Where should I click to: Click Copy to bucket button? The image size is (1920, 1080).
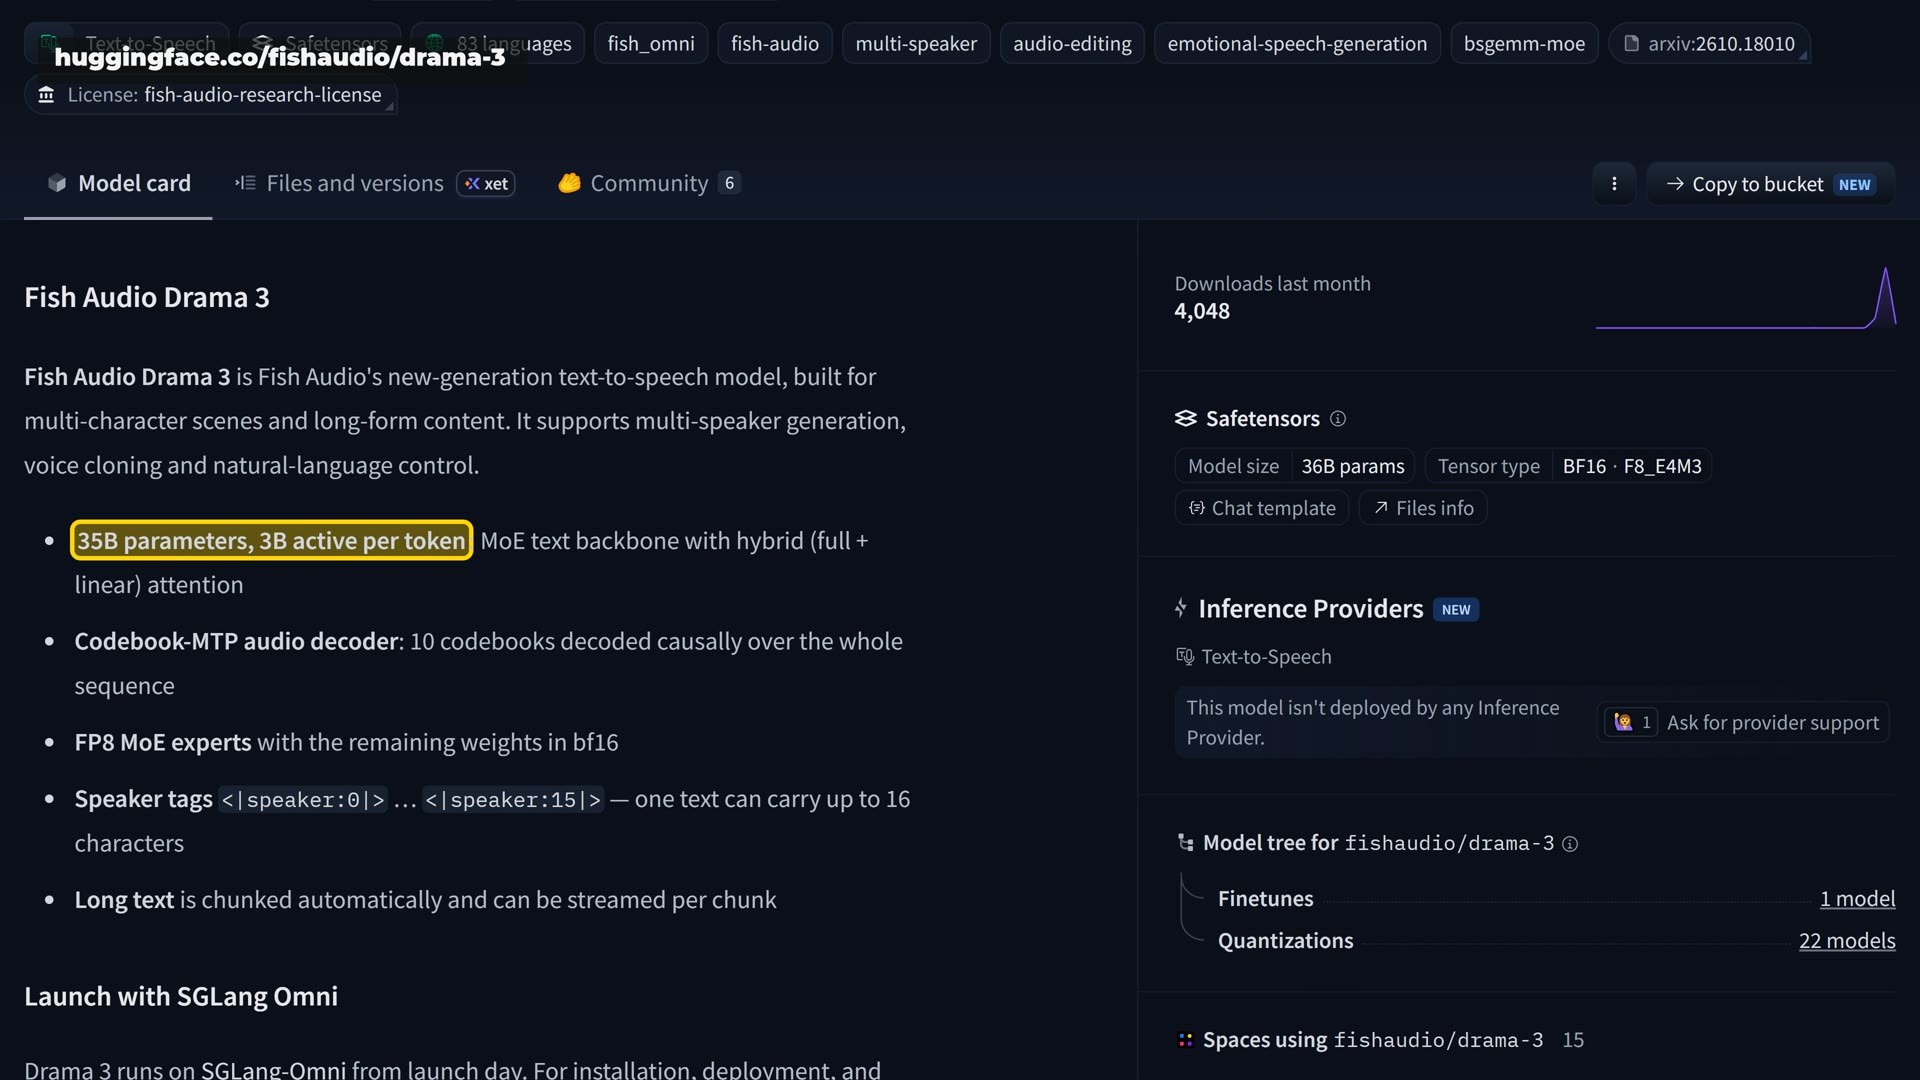pos(1770,184)
